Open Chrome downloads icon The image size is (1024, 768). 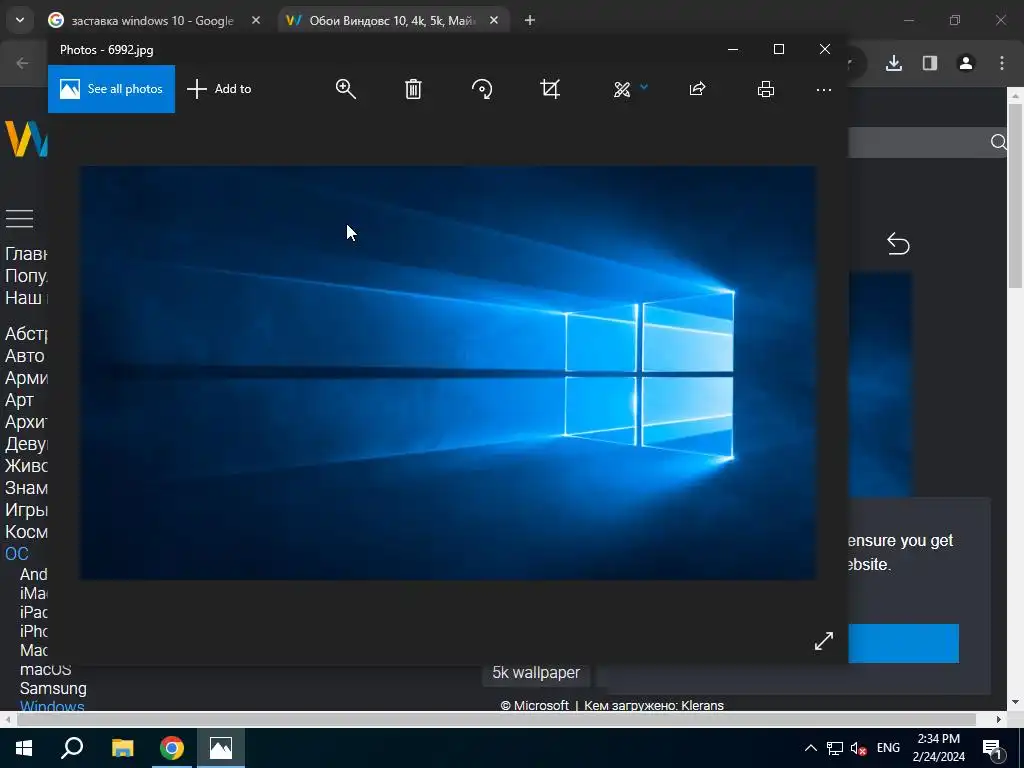tap(894, 63)
